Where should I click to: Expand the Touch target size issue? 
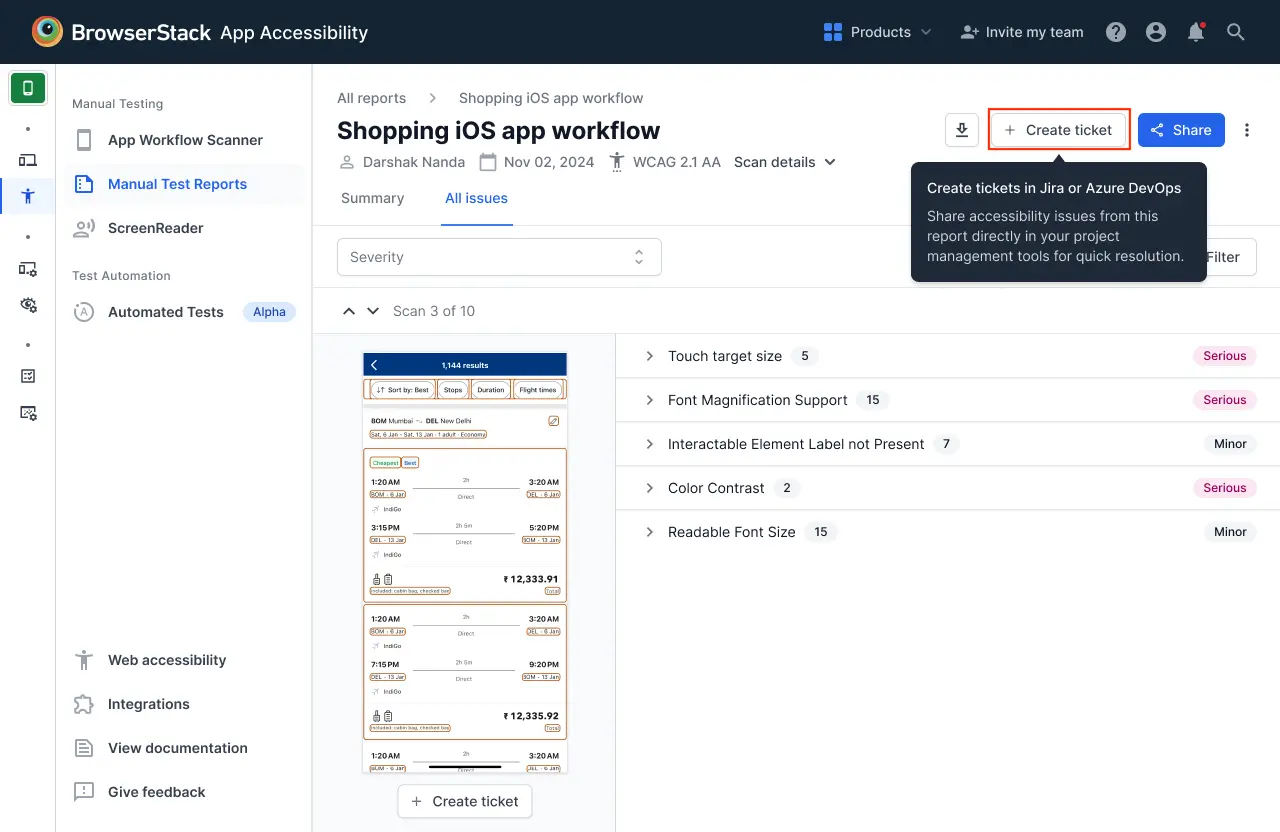click(x=725, y=356)
